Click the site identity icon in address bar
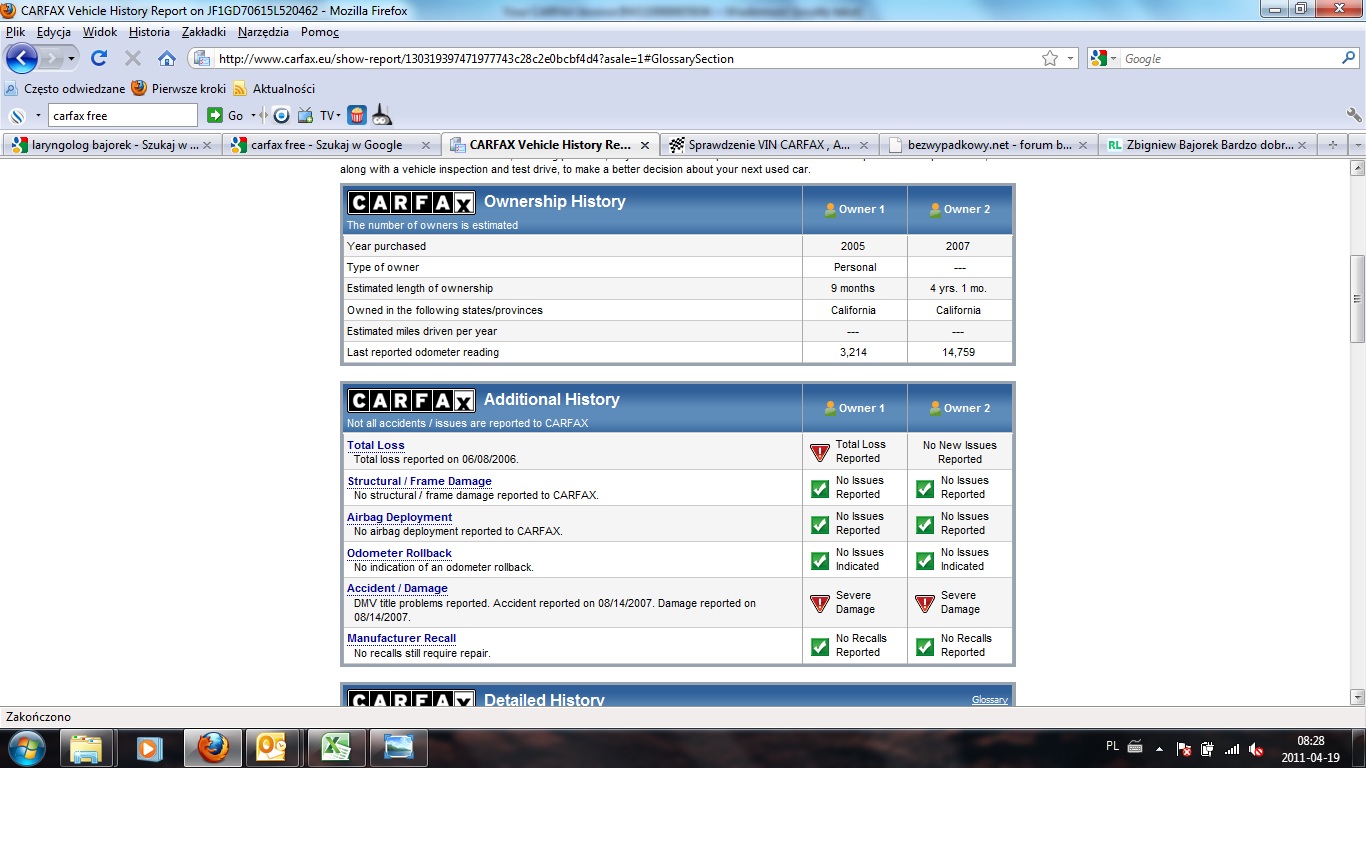The width and height of the screenshot is (1366, 856). 201,59
